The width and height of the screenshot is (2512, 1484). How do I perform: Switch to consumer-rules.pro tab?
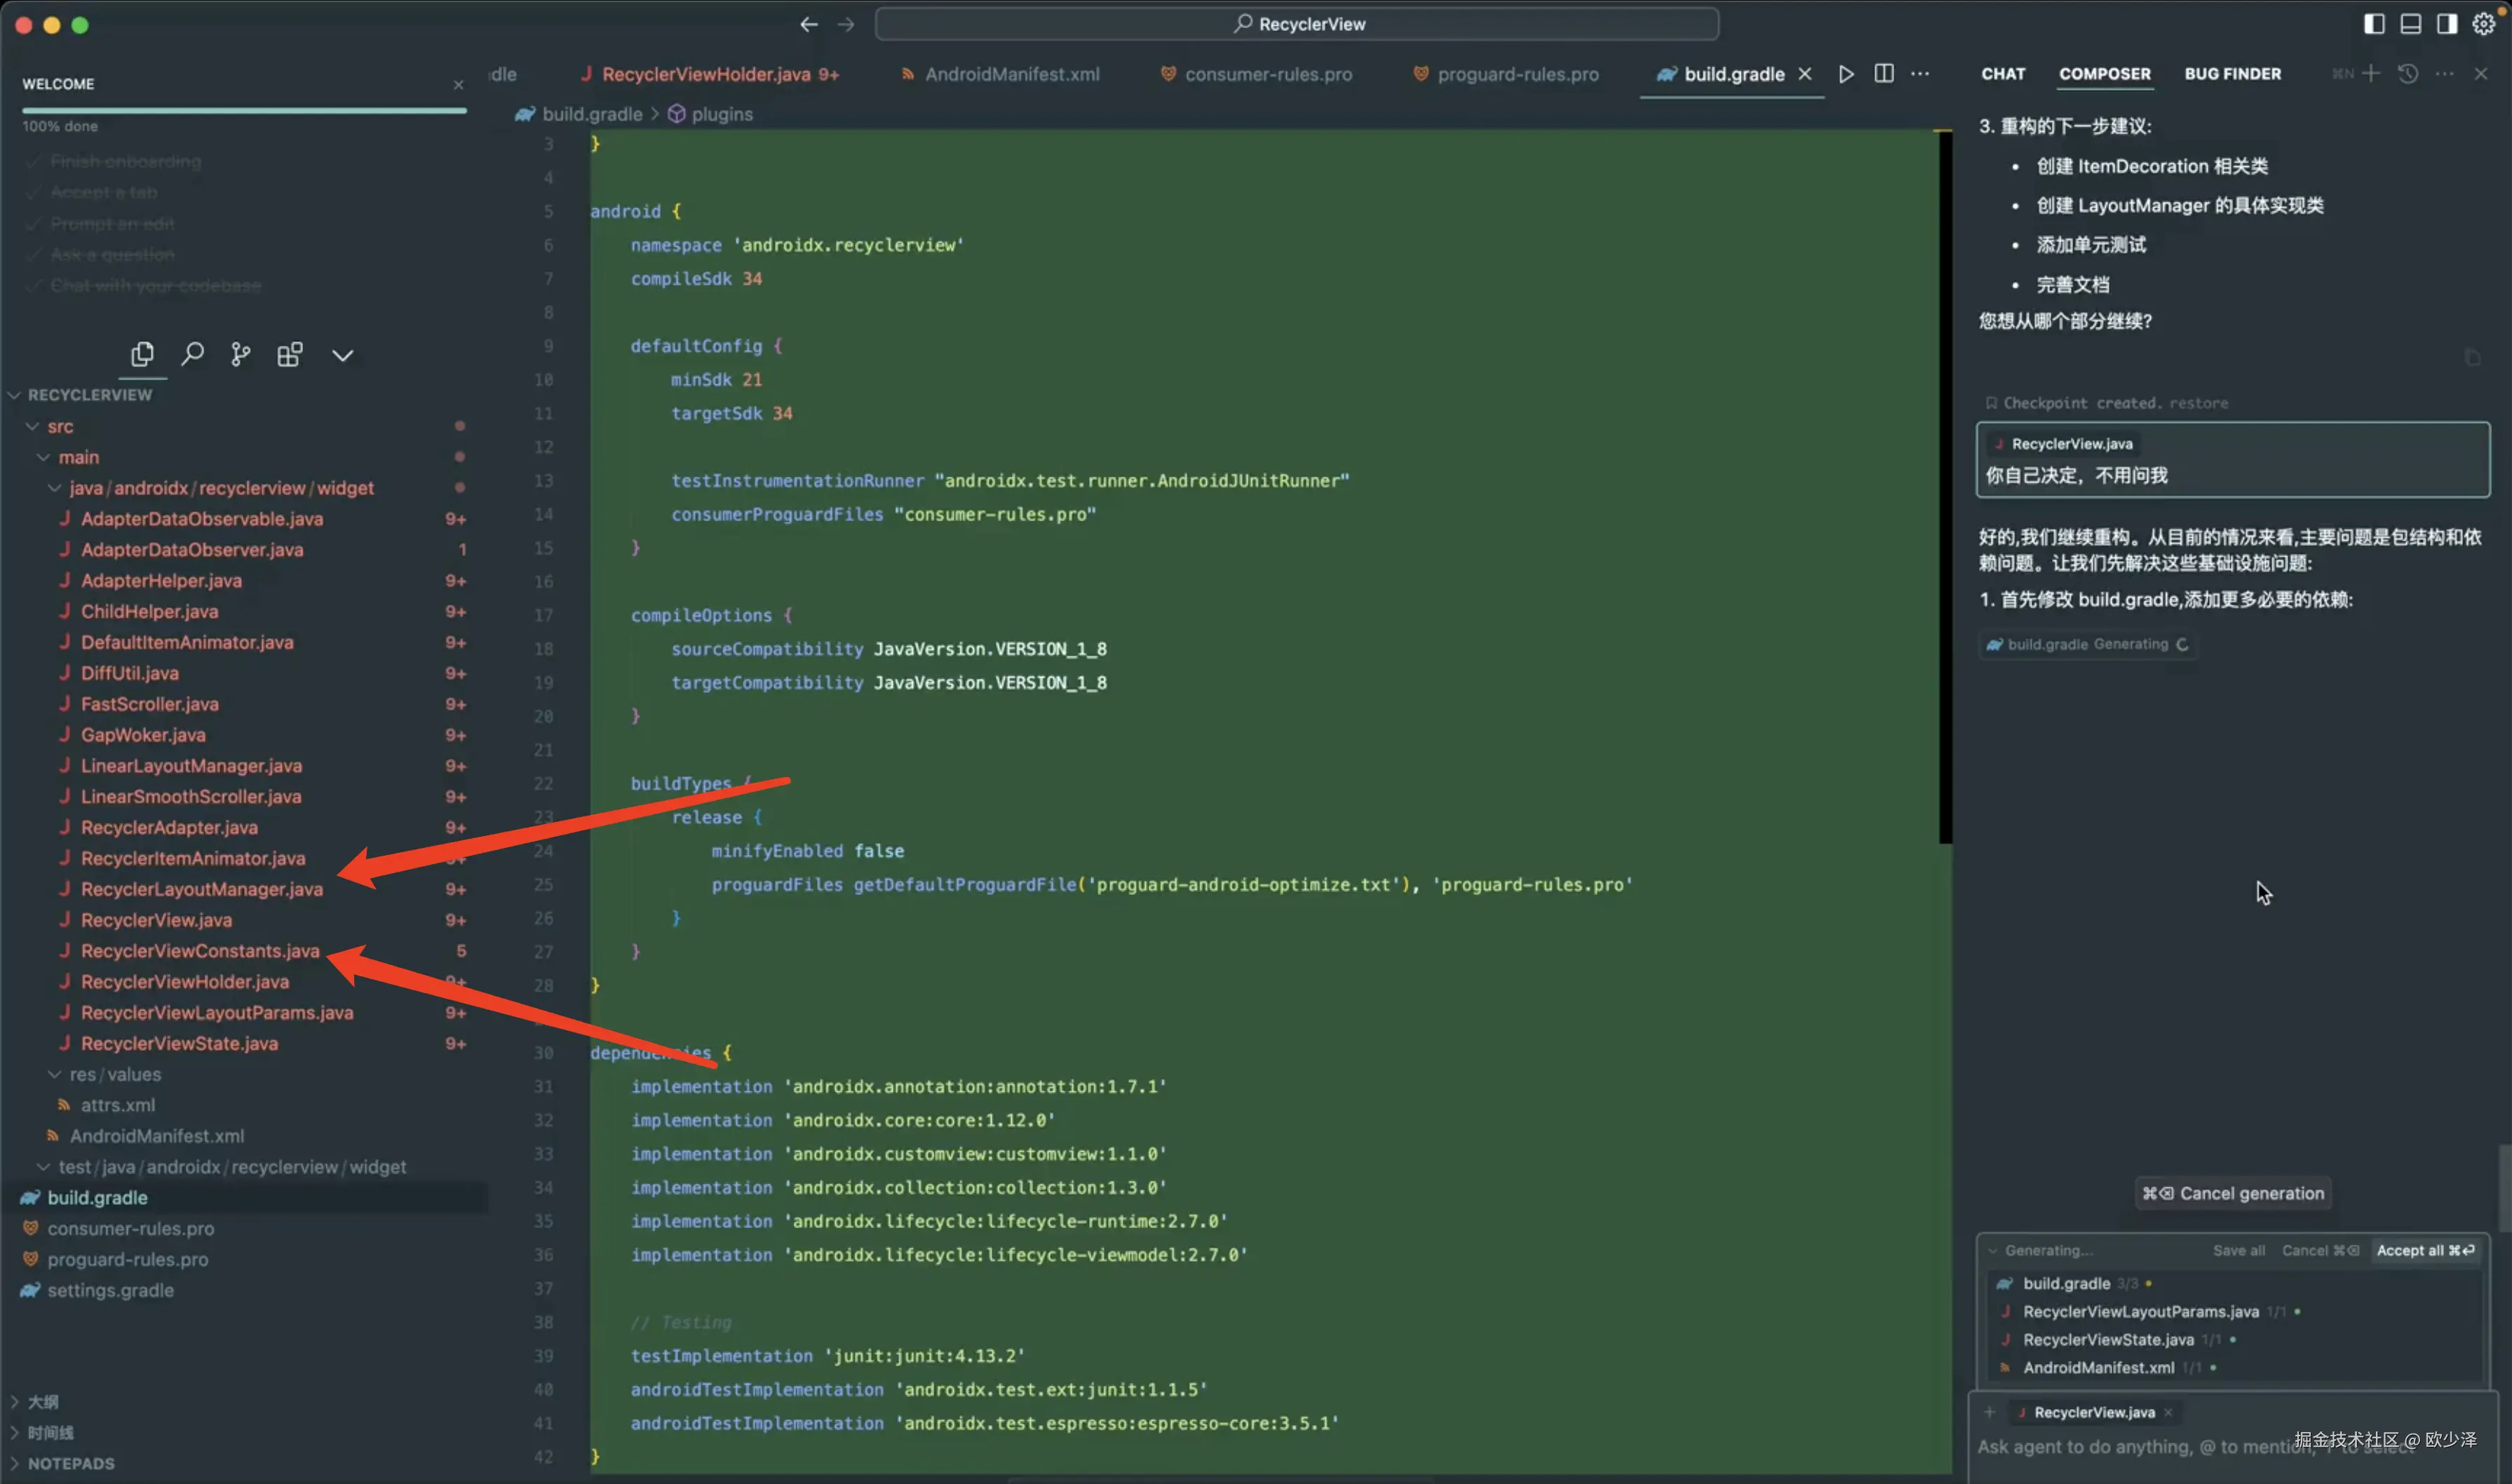click(1256, 74)
